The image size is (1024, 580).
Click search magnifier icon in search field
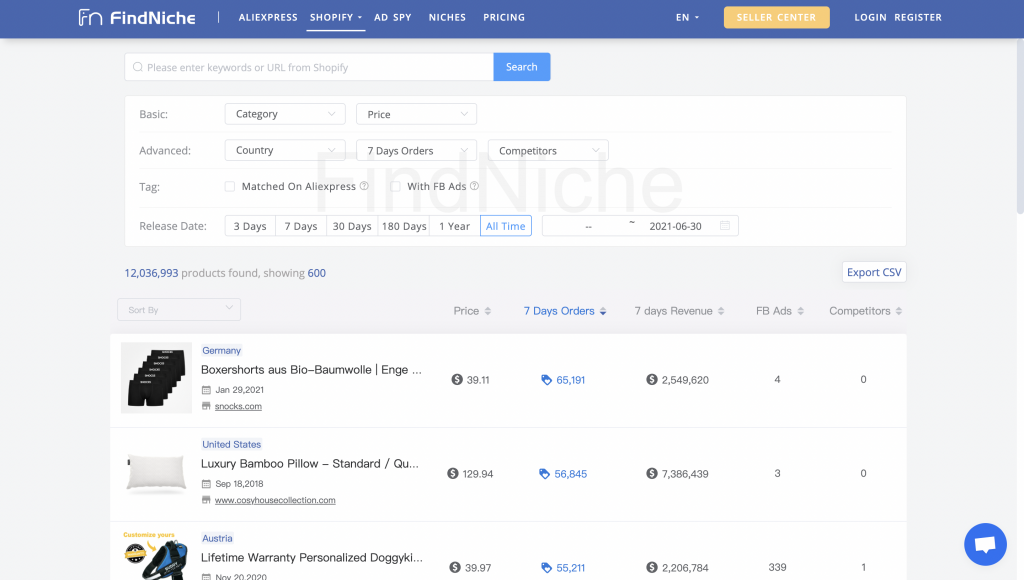pyautogui.click(x=138, y=67)
